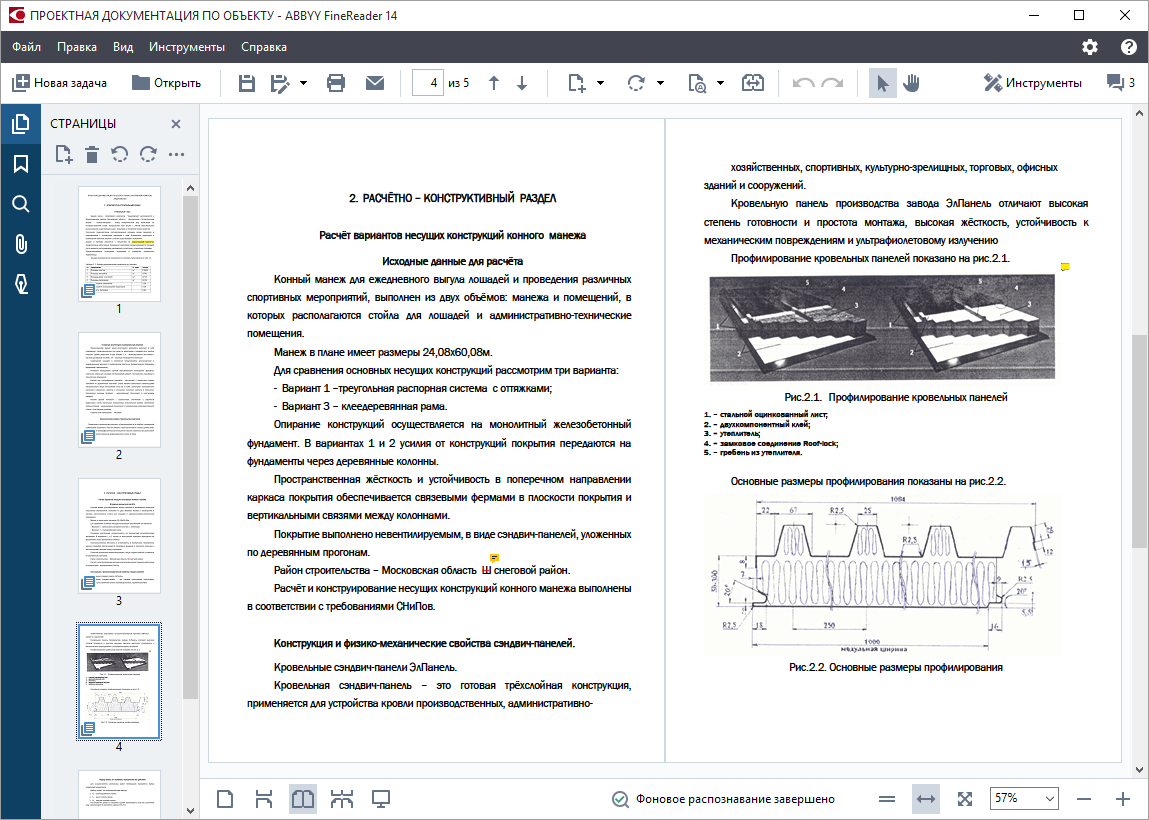Viewport: 1149px width, 820px height.
Task: Zoom in with plus button
Action: (x=1123, y=799)
